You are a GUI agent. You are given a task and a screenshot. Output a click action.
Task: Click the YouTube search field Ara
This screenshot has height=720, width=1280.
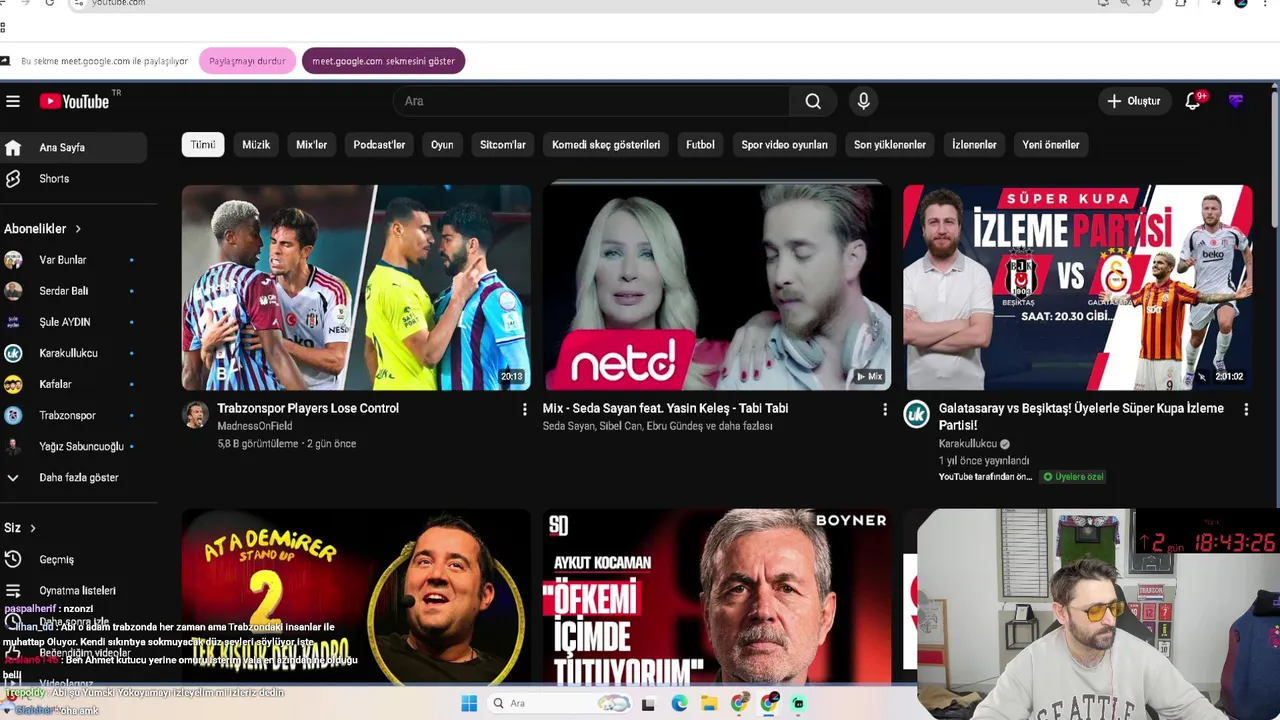point(592,101)
